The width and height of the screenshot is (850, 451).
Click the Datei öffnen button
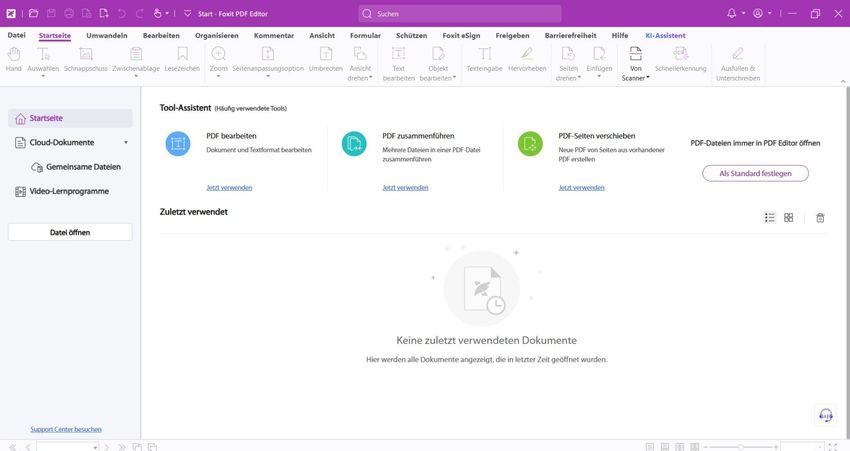pyautogui.click(x=70, y=232)
